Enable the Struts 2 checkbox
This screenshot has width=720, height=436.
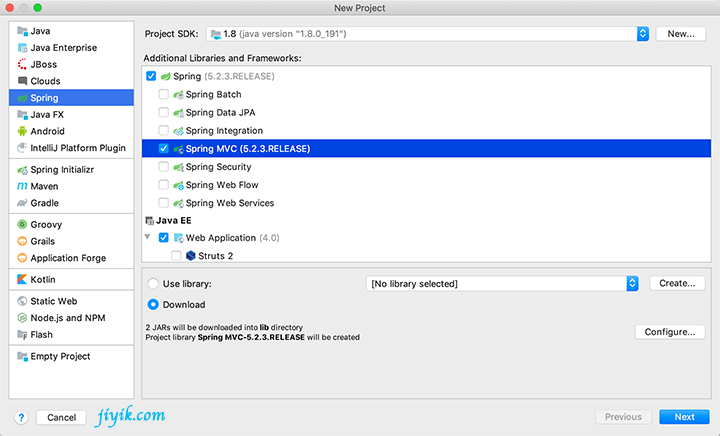pos(176,255)
